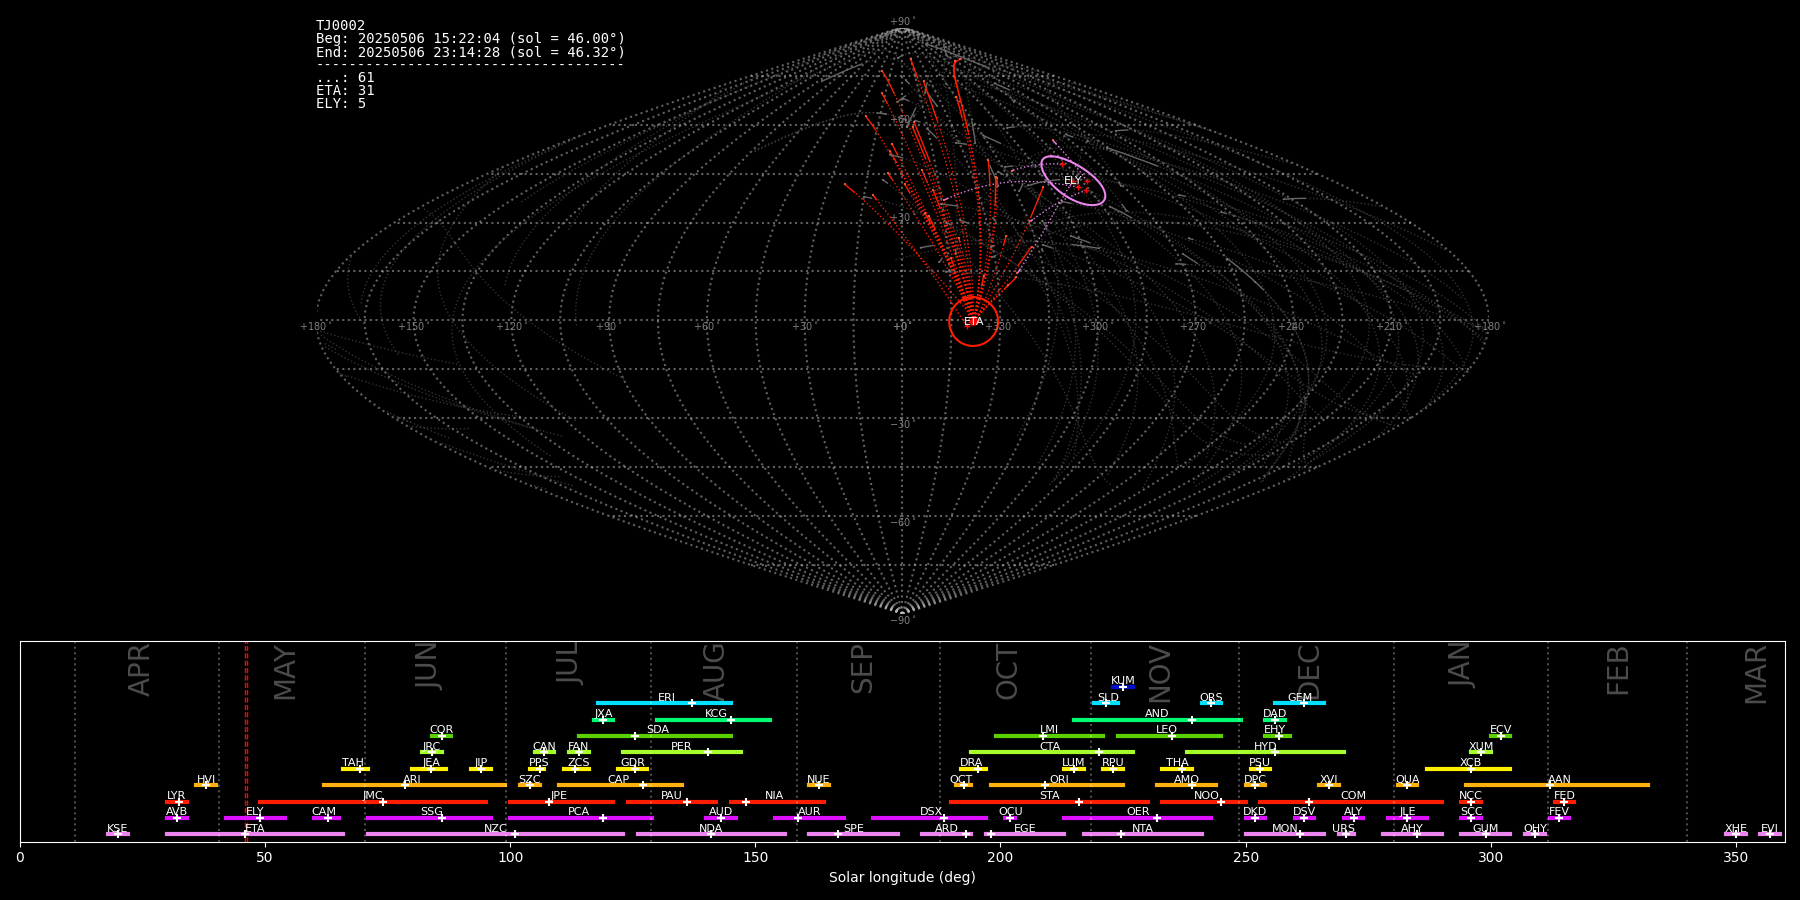Viewport: 1800px width, 900px height.
Task: Click the CAP shower bar
Action: pyautogui.click(x=620, y=785)
